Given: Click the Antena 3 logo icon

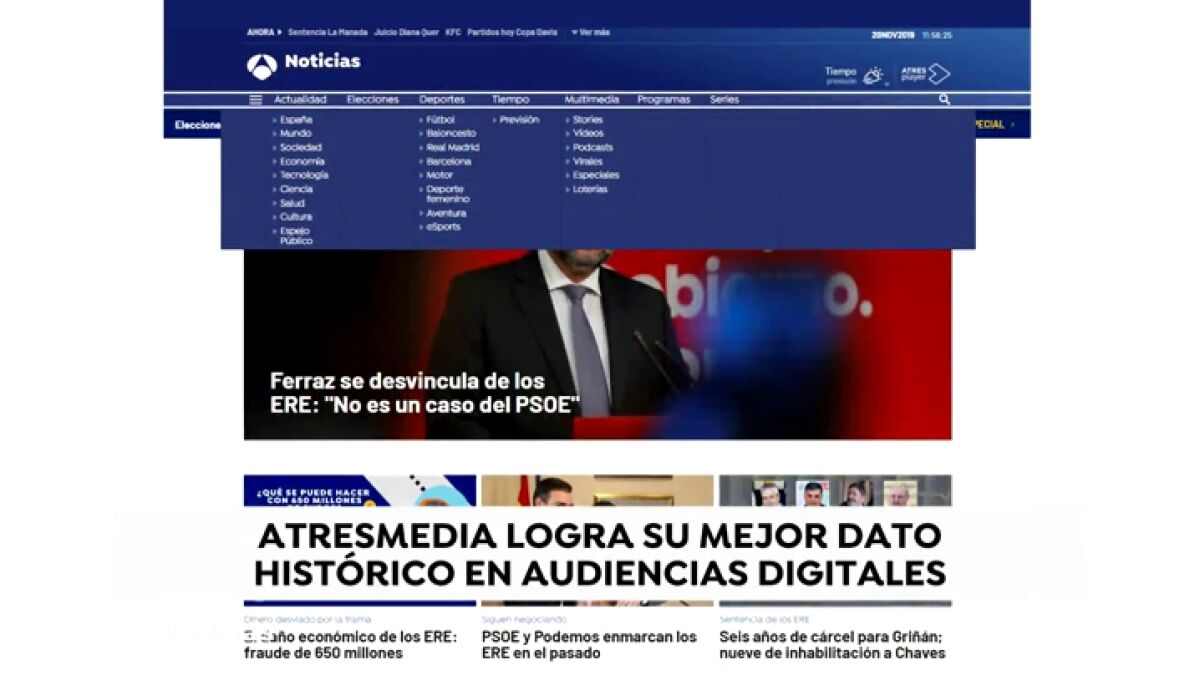Looking at the screenshot, I should tap(262, 66).
